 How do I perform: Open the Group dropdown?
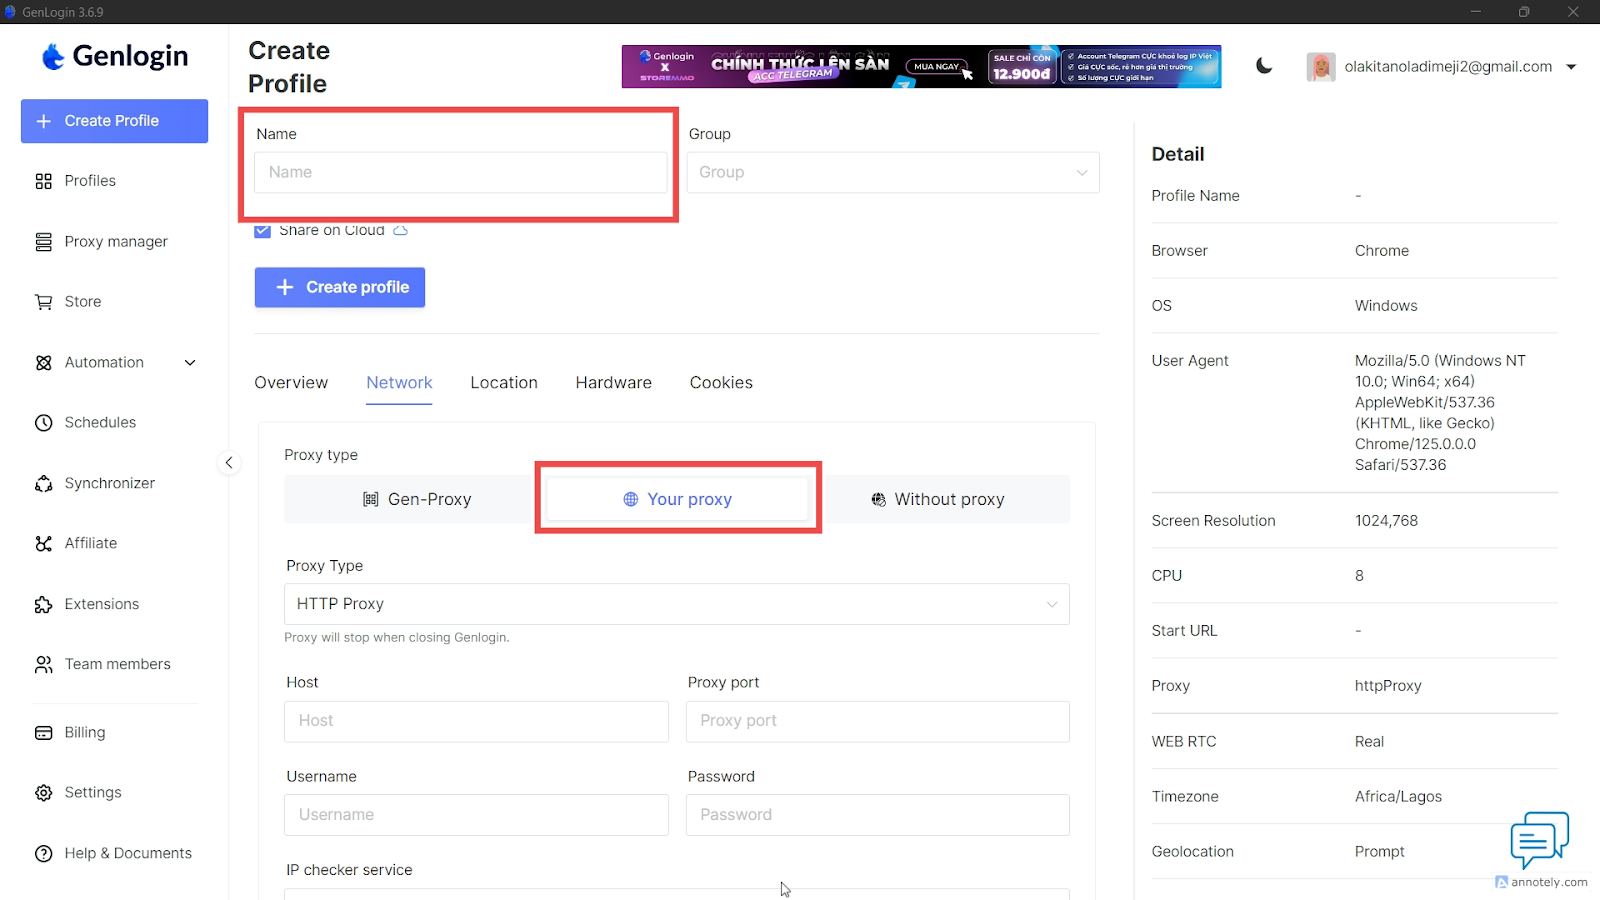pos(893,173)
